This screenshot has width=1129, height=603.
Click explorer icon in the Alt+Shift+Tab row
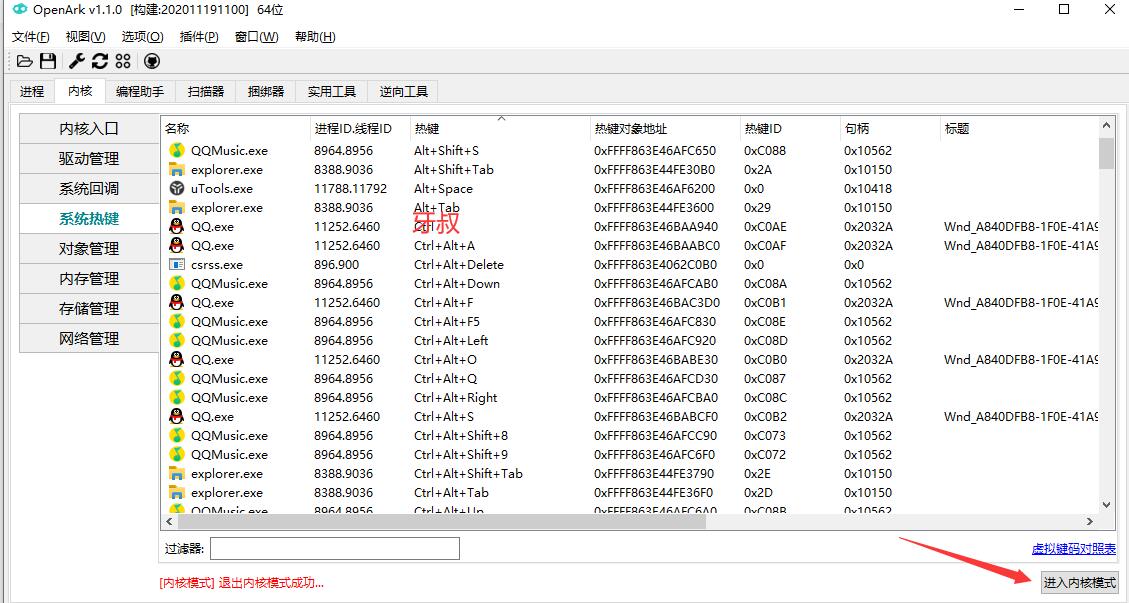176,170
